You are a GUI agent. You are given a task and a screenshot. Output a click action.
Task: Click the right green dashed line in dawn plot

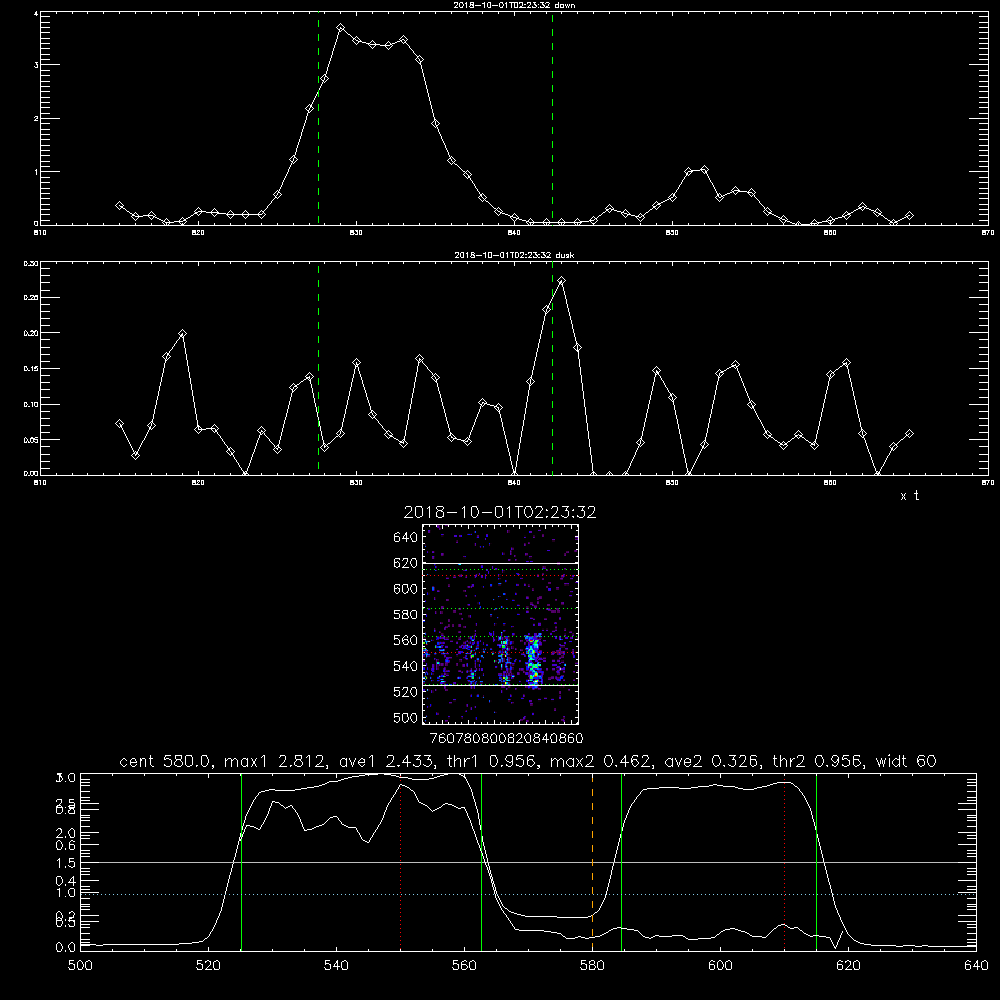click(552, 118)
